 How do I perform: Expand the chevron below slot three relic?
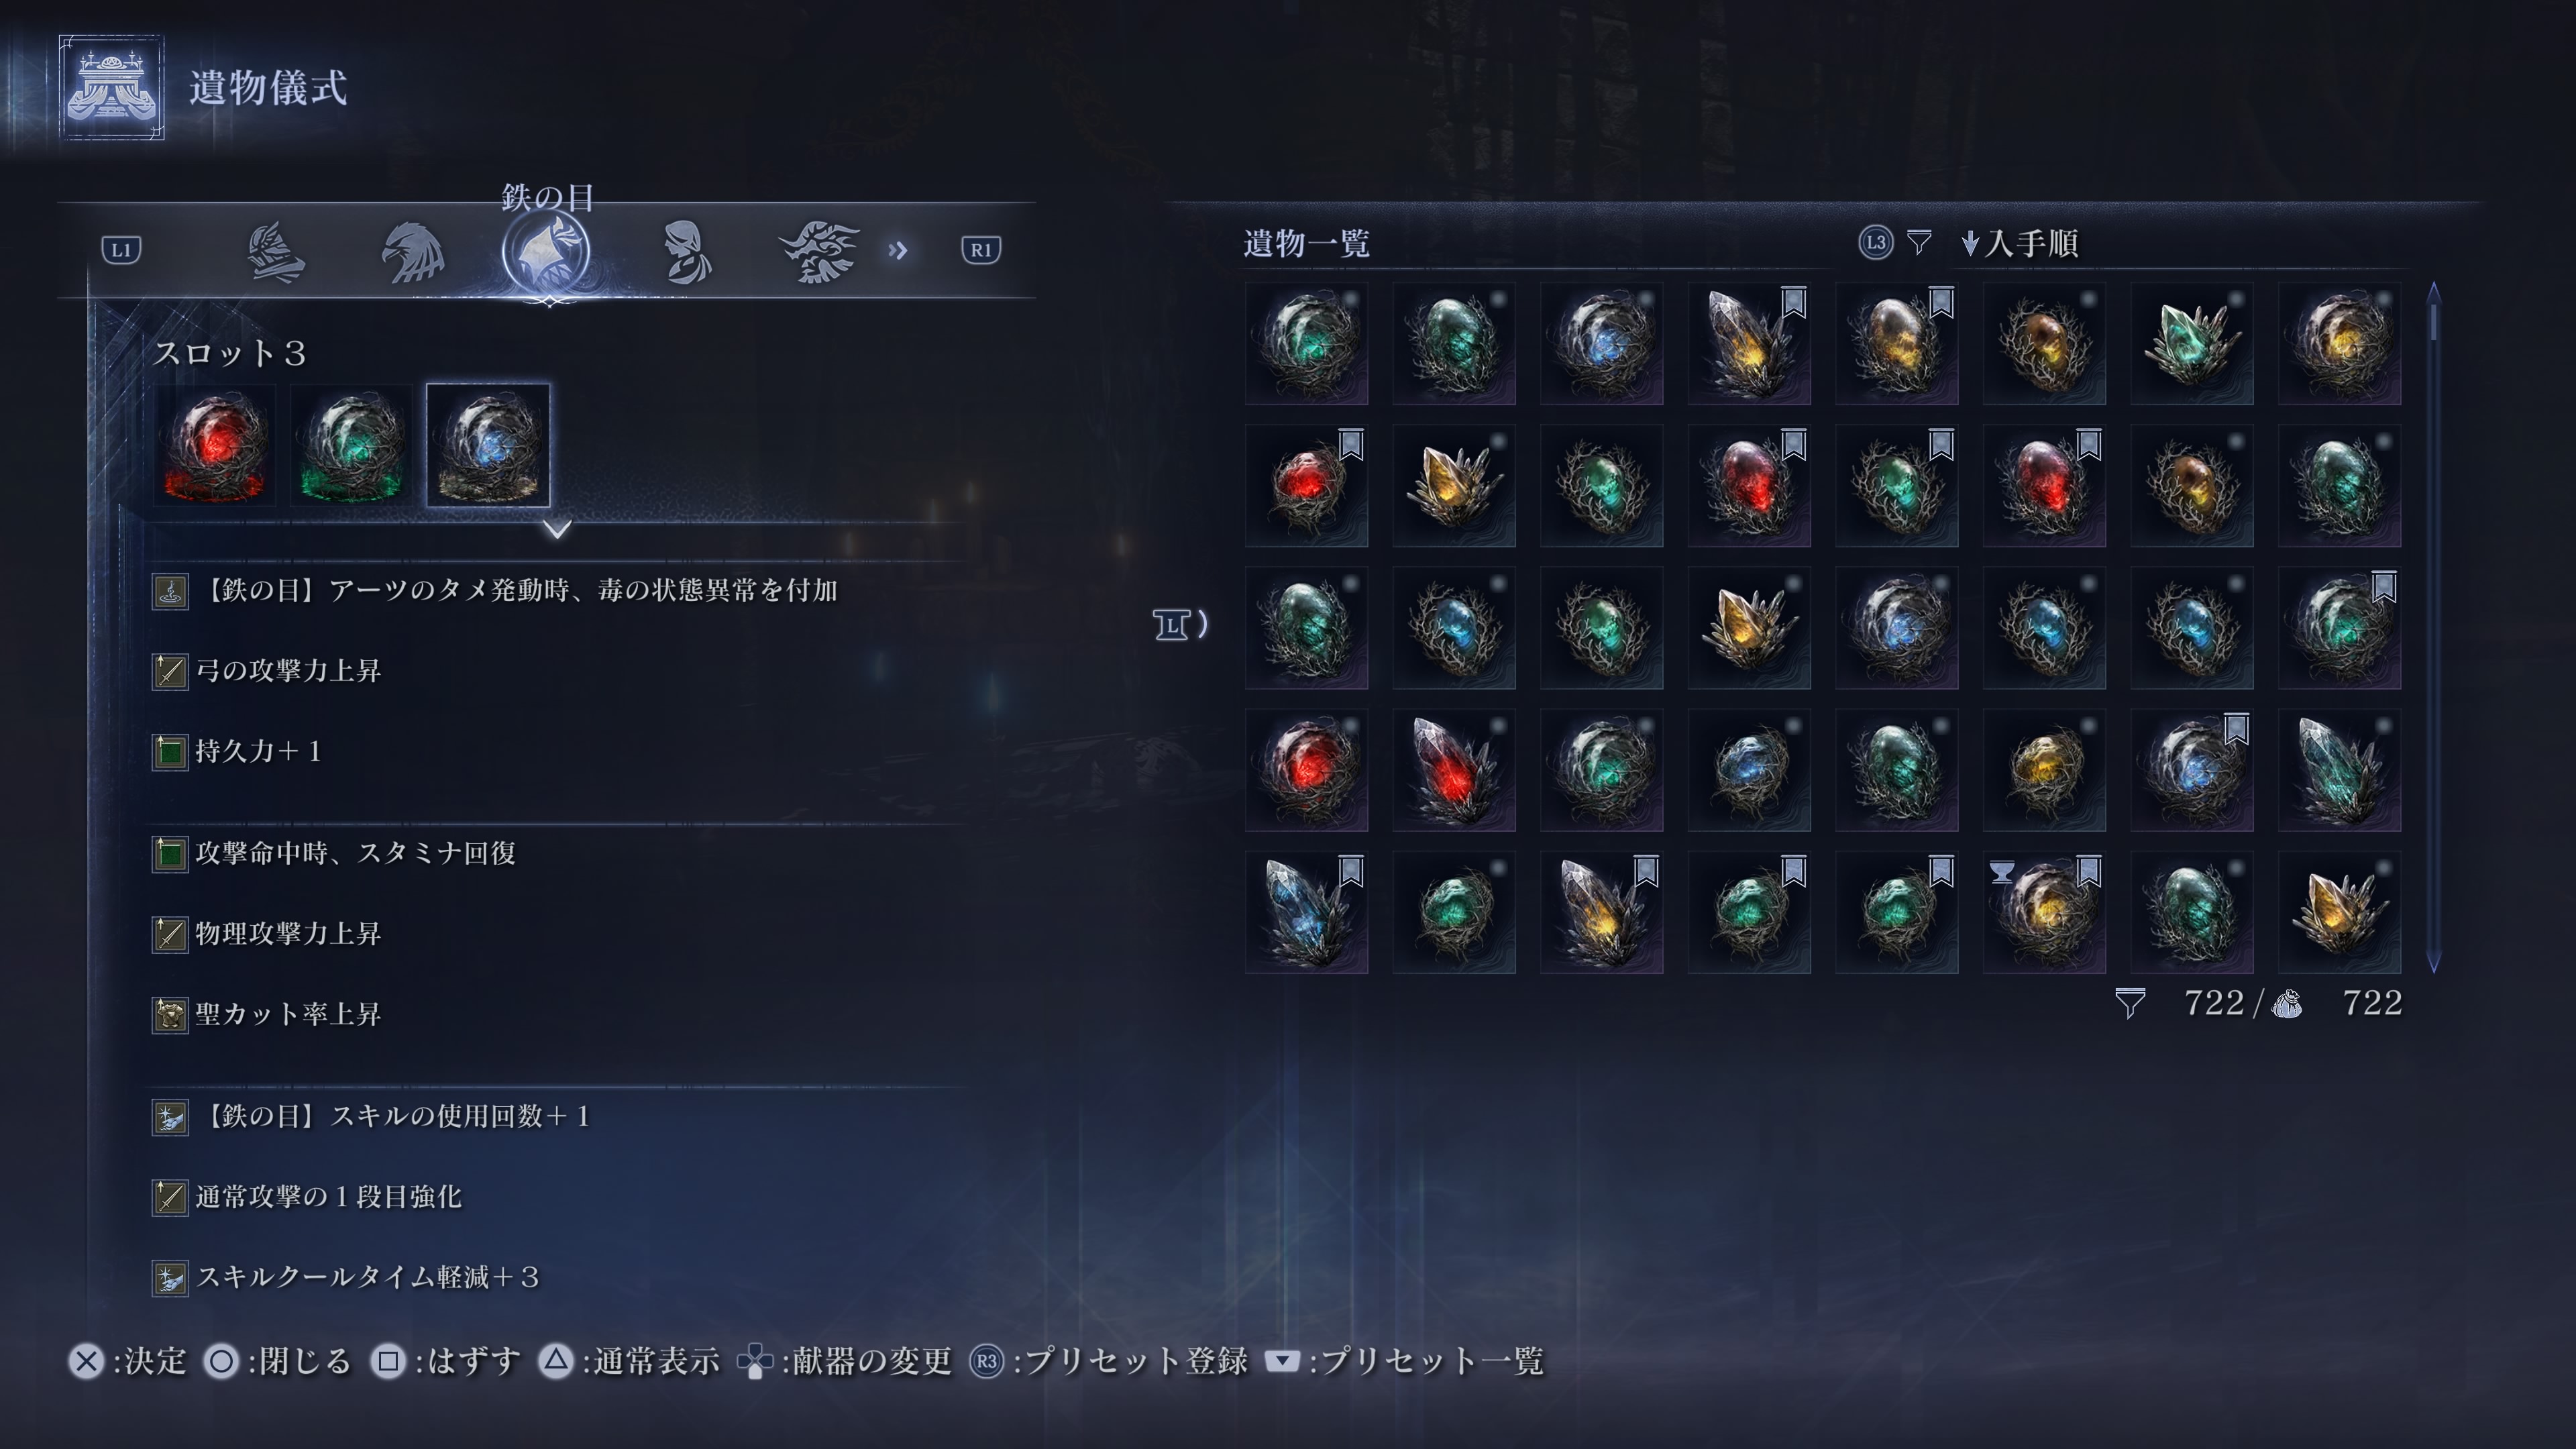(x=558, y=529)
